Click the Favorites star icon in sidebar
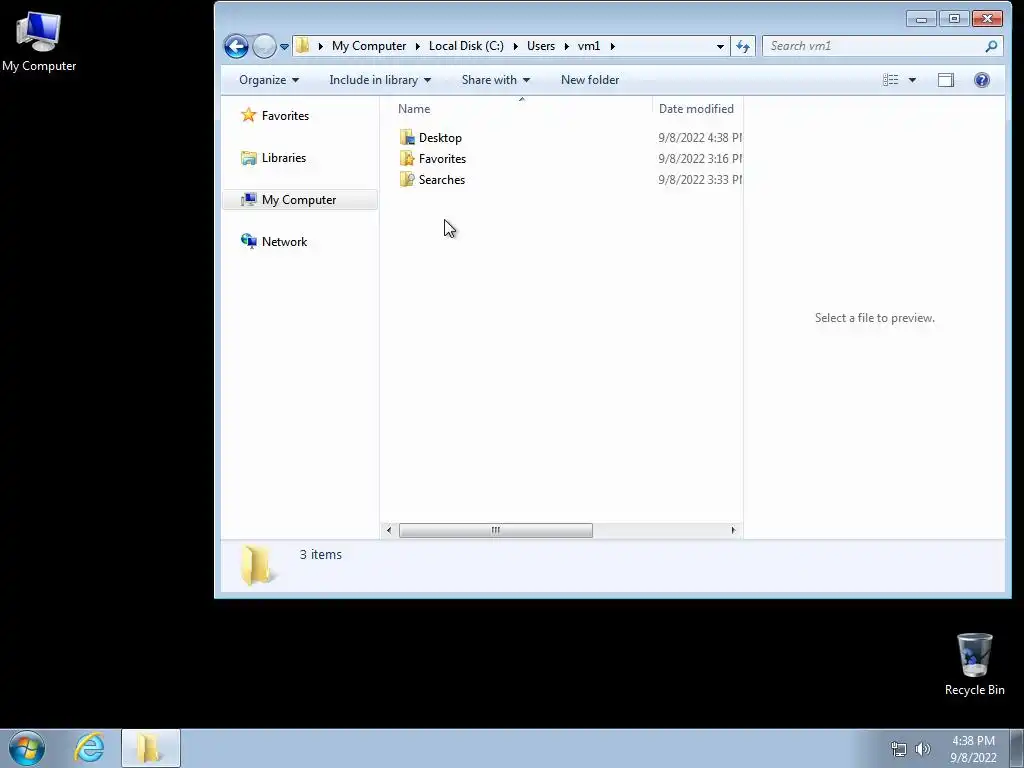The height and width of the screenshot is (768, 1024). (x=248, y=115)
